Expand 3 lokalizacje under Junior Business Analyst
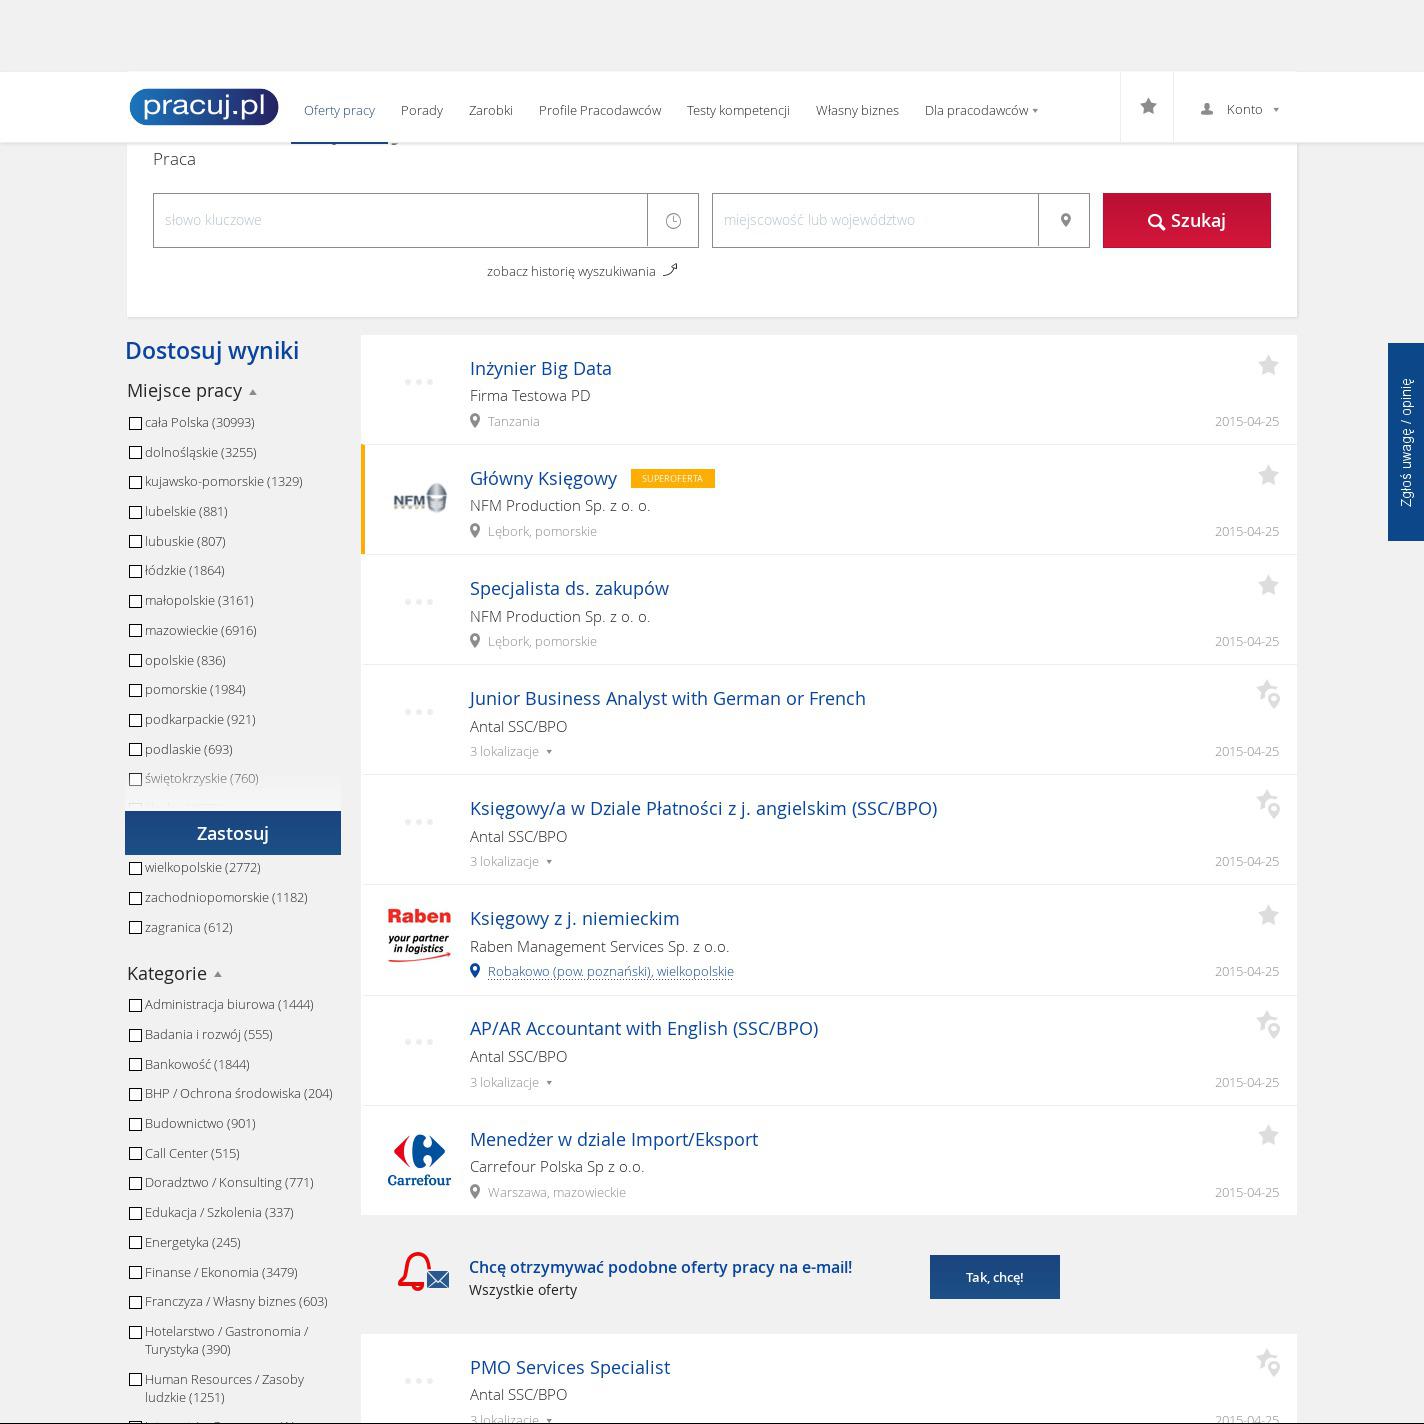Screen dimensions: 1424x1424 (511, 752)
